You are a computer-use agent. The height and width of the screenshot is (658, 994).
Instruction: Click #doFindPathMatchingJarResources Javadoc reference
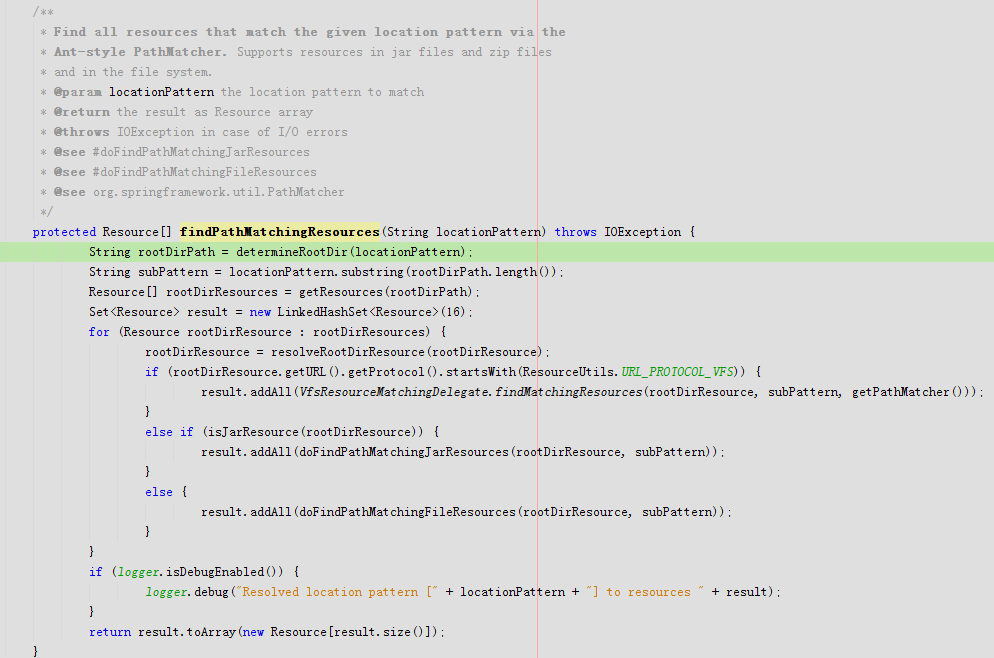tap(201, 152)
